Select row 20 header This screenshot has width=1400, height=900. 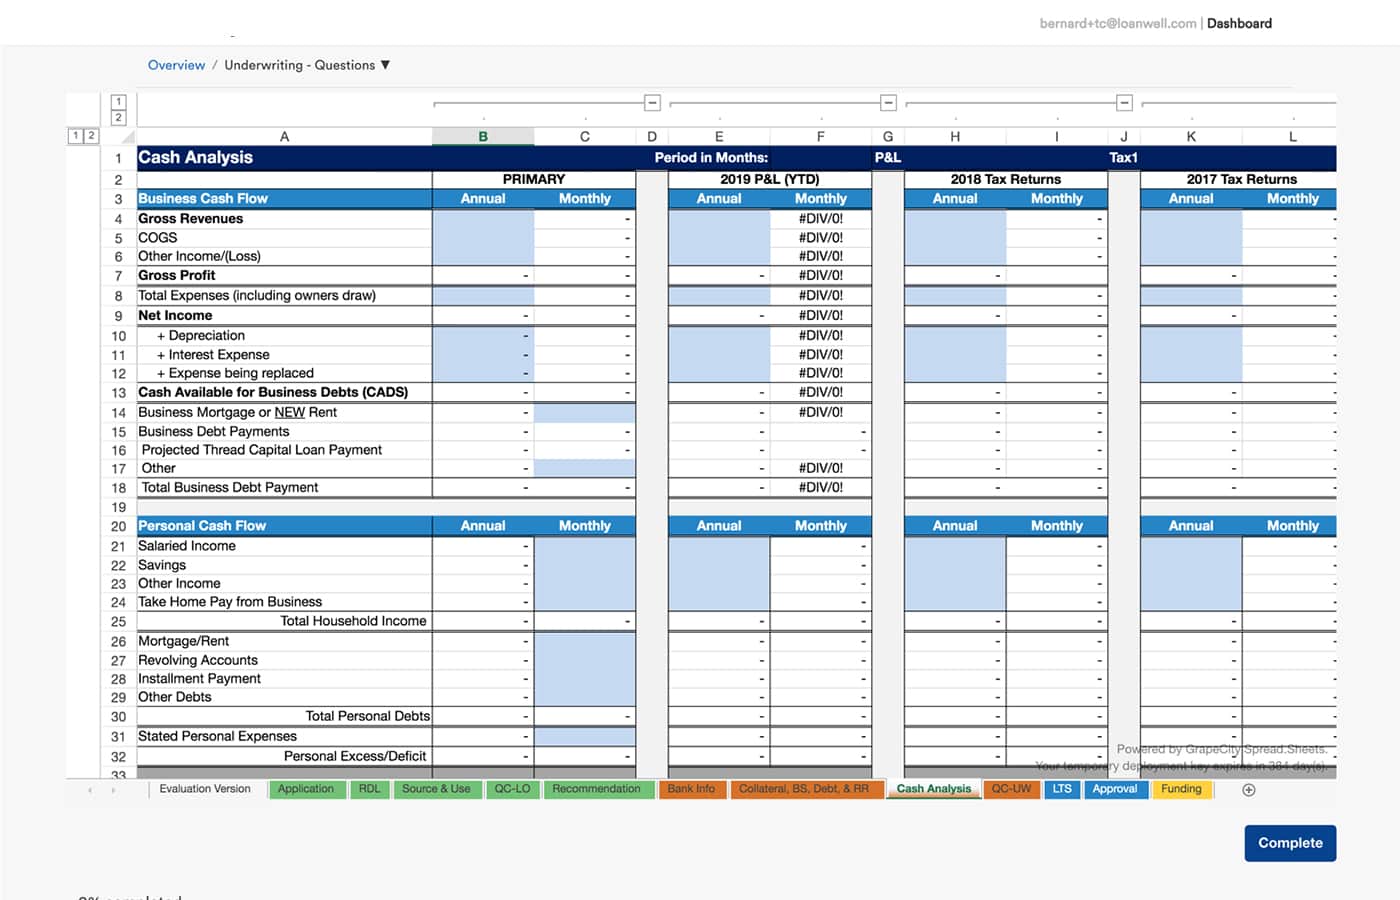(x=118, y=526)
